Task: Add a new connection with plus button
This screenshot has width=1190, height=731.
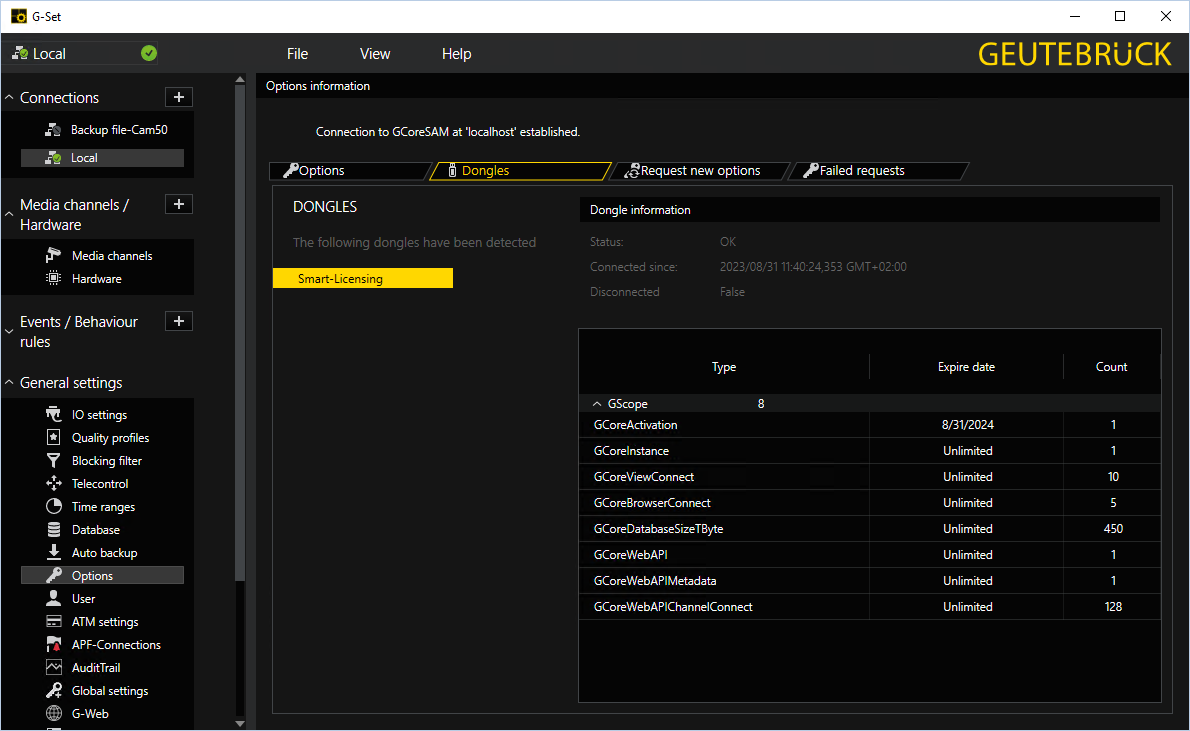Action: [178, 97]
